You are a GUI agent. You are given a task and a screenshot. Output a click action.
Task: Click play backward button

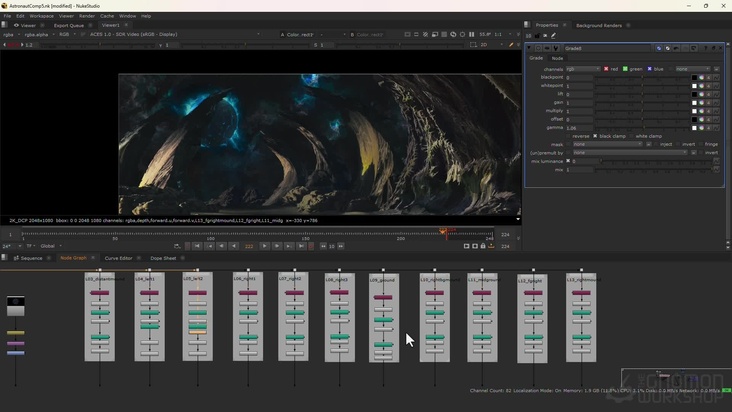(x=234, y=246)
